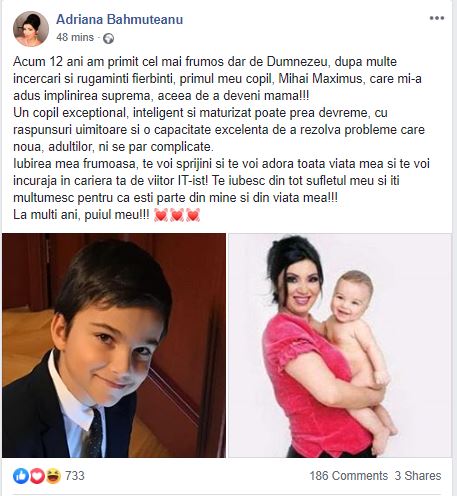This screenshot has height=496, width=457.
Task: Click the blue Like reaction icon
Action: tap(21, 476)
